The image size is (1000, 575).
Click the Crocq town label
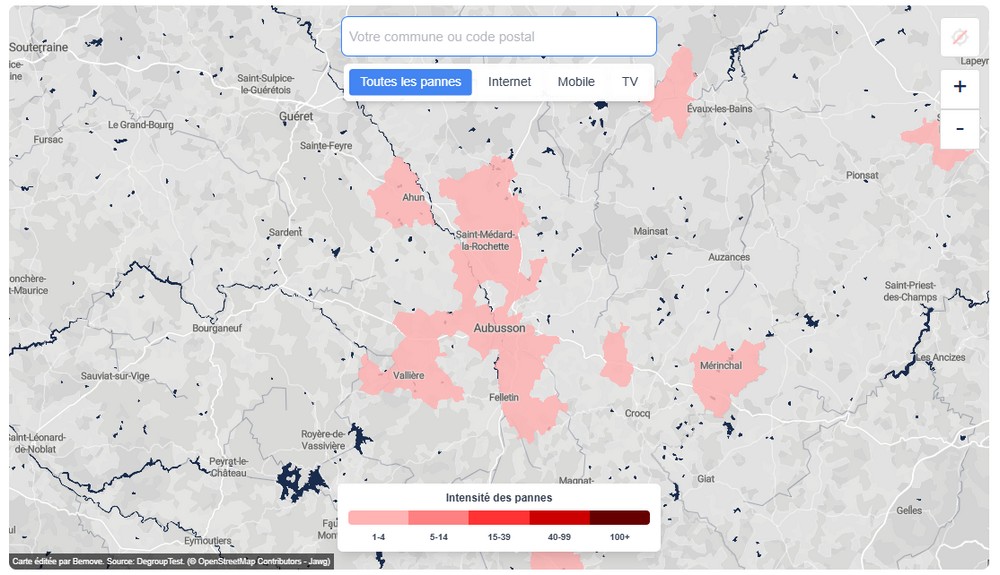(x=637, y=413)
